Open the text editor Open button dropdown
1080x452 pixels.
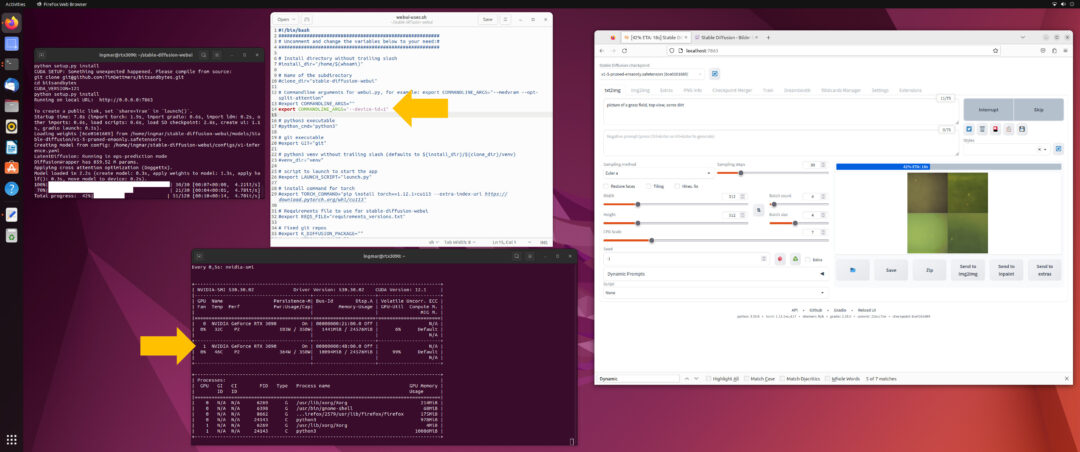287,19
